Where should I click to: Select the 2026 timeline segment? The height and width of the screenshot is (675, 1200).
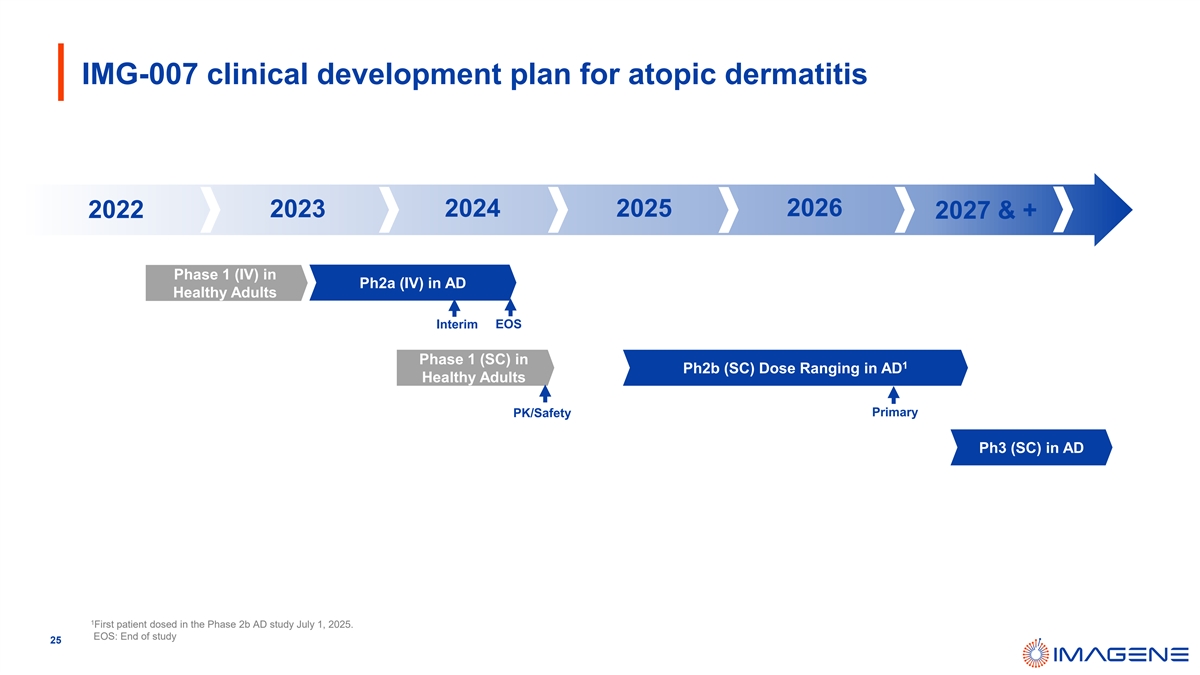tap(814, 208)
